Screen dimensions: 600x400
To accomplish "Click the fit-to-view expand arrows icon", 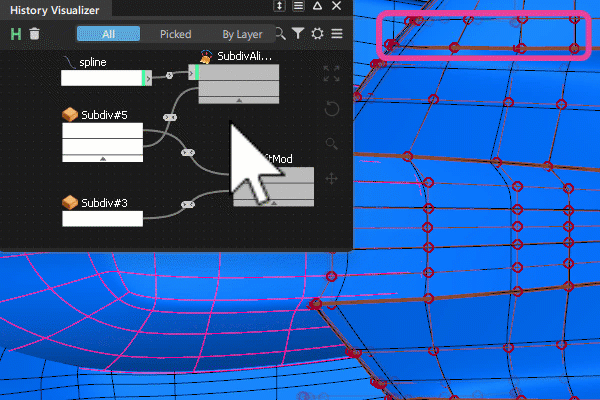I will (331, 73).
